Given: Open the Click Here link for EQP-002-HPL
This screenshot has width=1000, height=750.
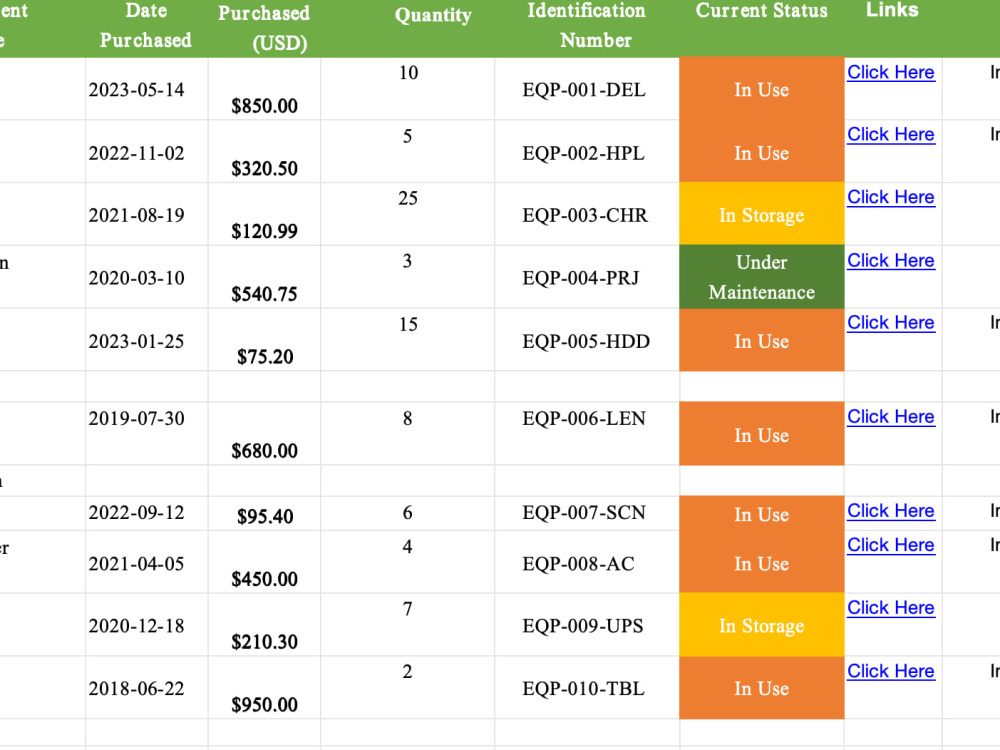Looking at the screenshot, I should click(x=890, y=135).
